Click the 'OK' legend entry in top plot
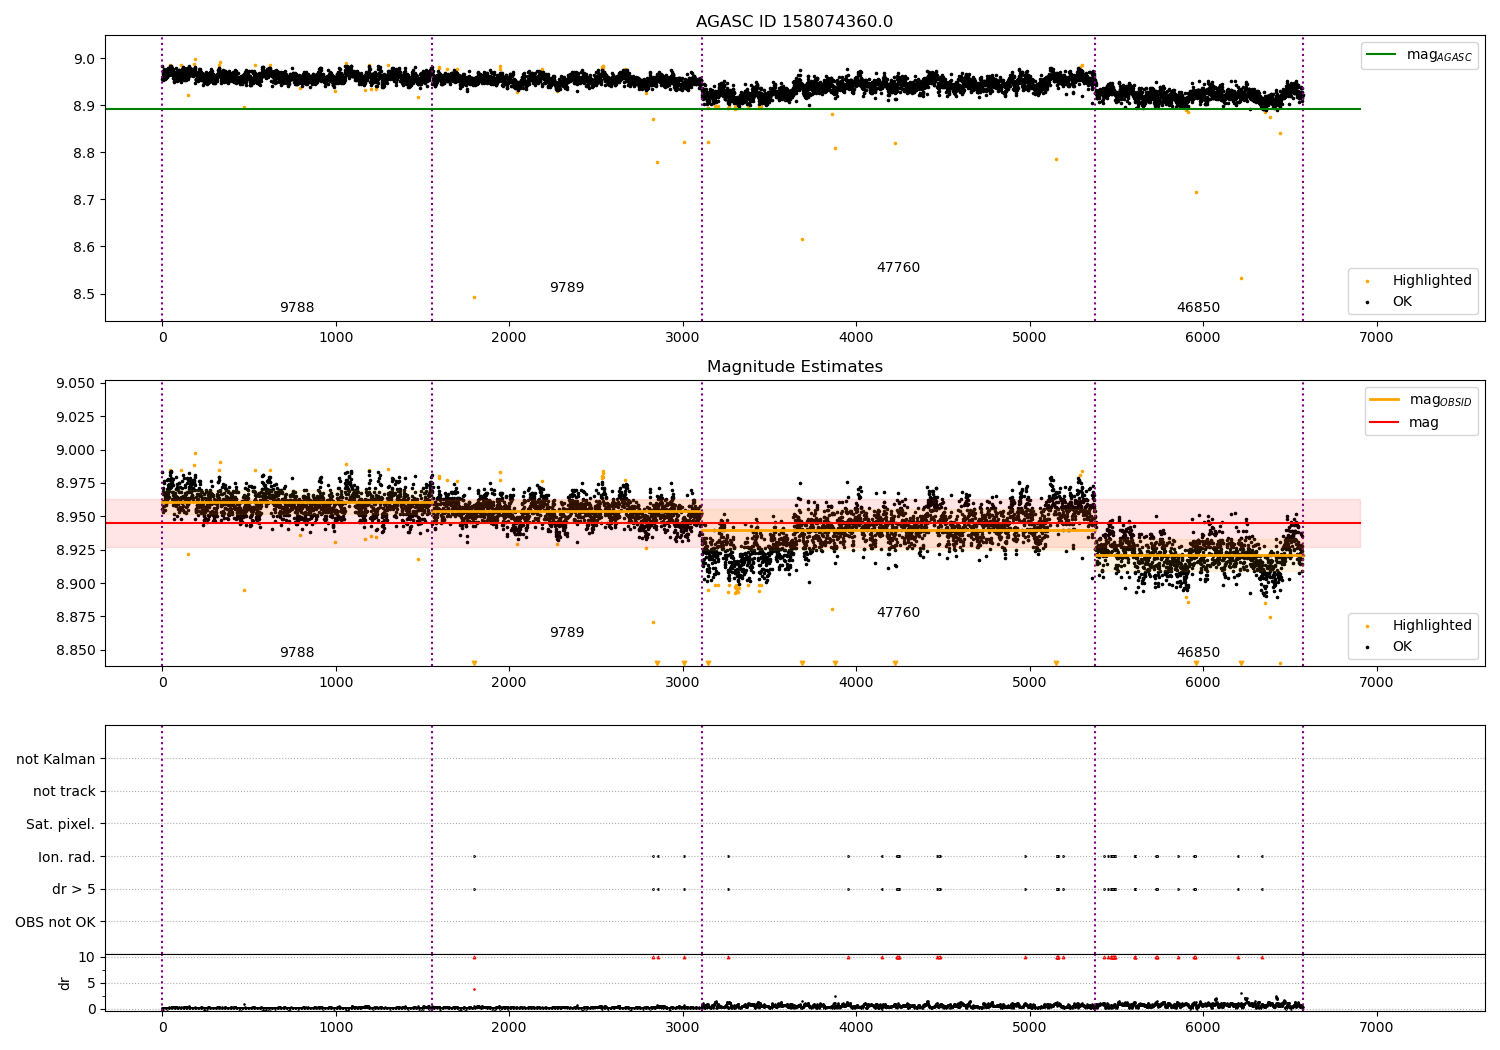This screenshot has width=1500, height=1050. 1390,302
